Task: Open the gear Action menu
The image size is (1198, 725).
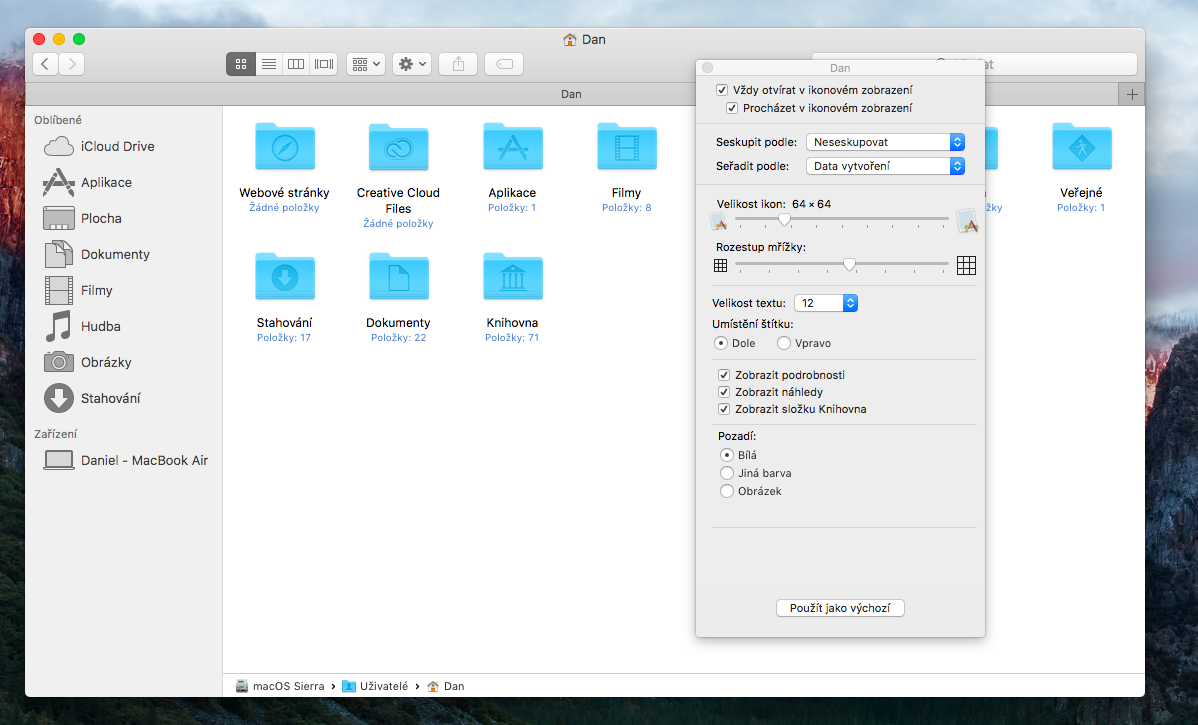Action: pyautogui.click(x=412, y=64)
